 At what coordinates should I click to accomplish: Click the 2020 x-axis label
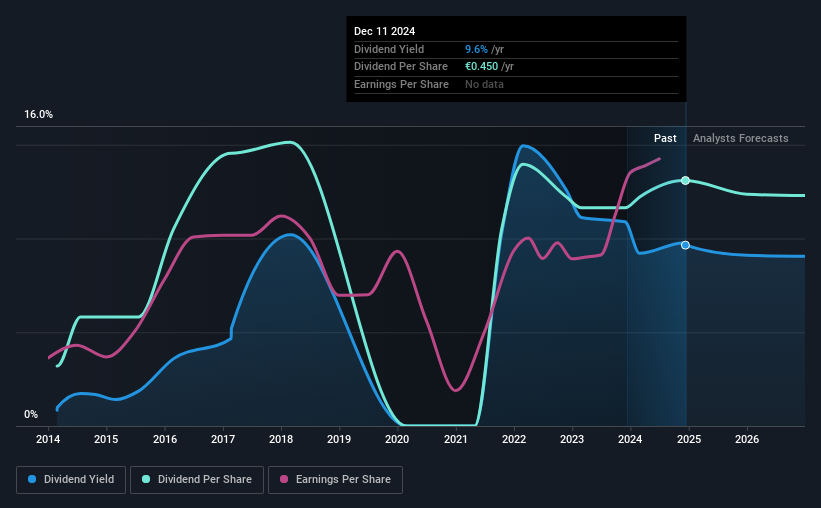(397, 439)
